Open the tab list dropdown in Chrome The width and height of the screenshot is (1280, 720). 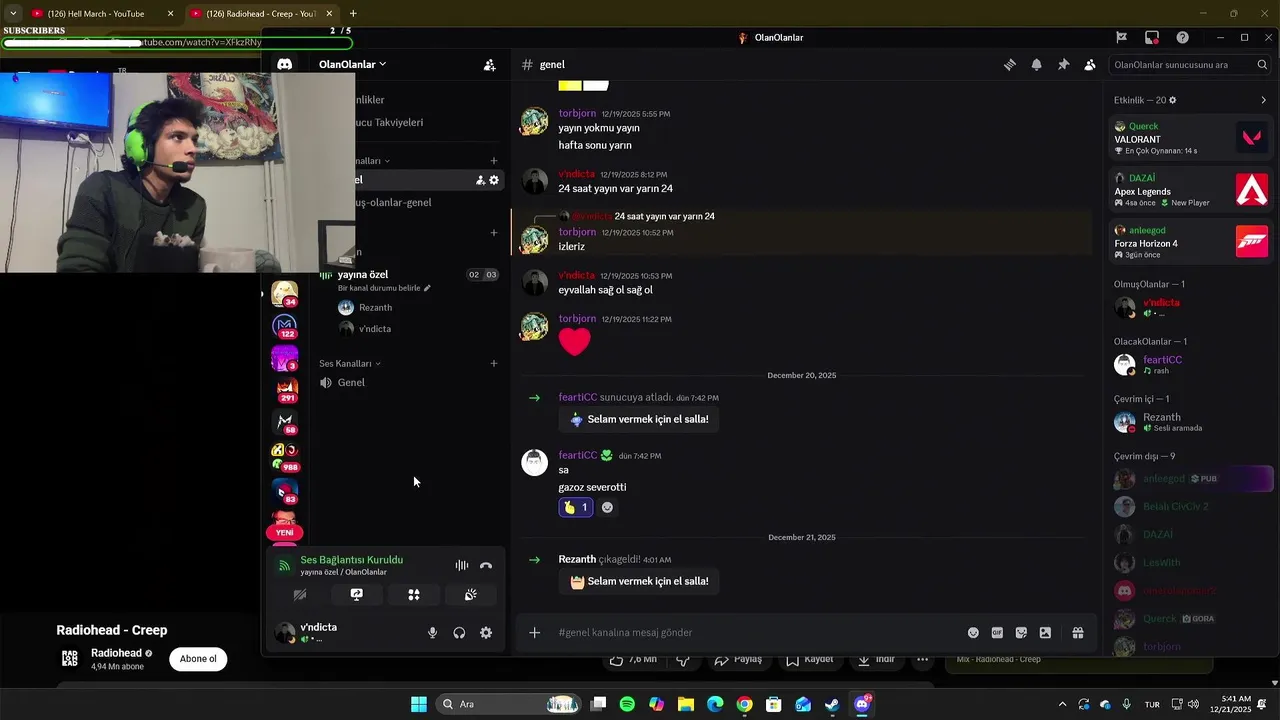click(13, 13)
